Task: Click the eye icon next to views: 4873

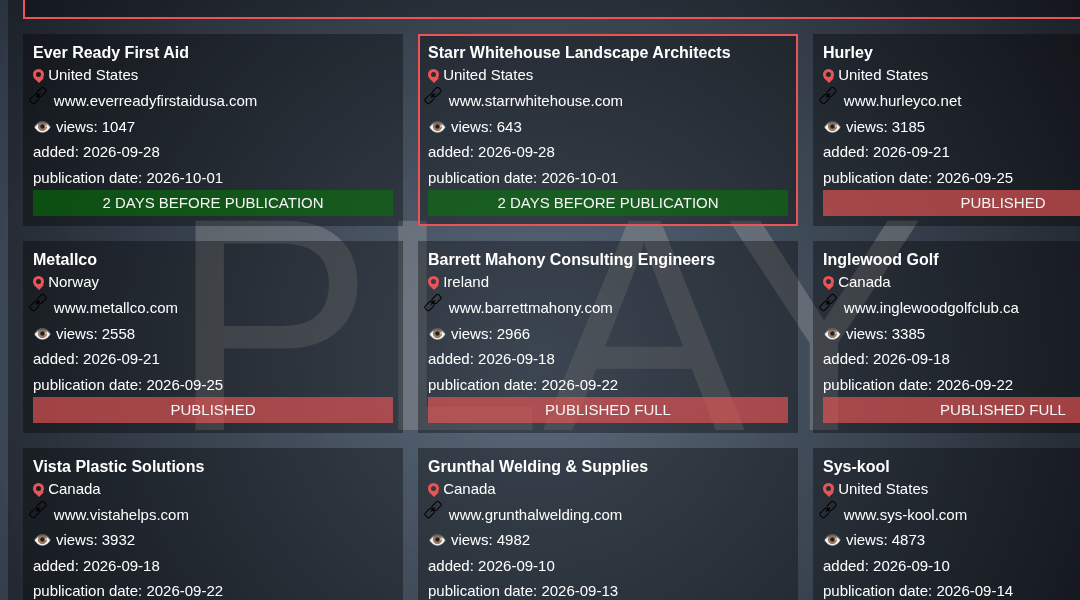Action: pos(832,540)
